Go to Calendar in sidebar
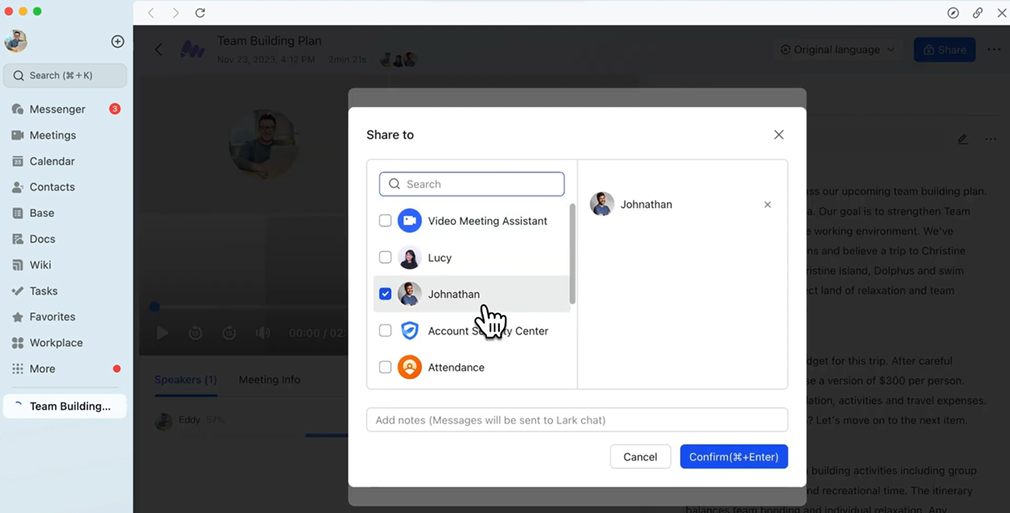The width and height of the screenshot is (1010, 513). click(x=51, y=161)
